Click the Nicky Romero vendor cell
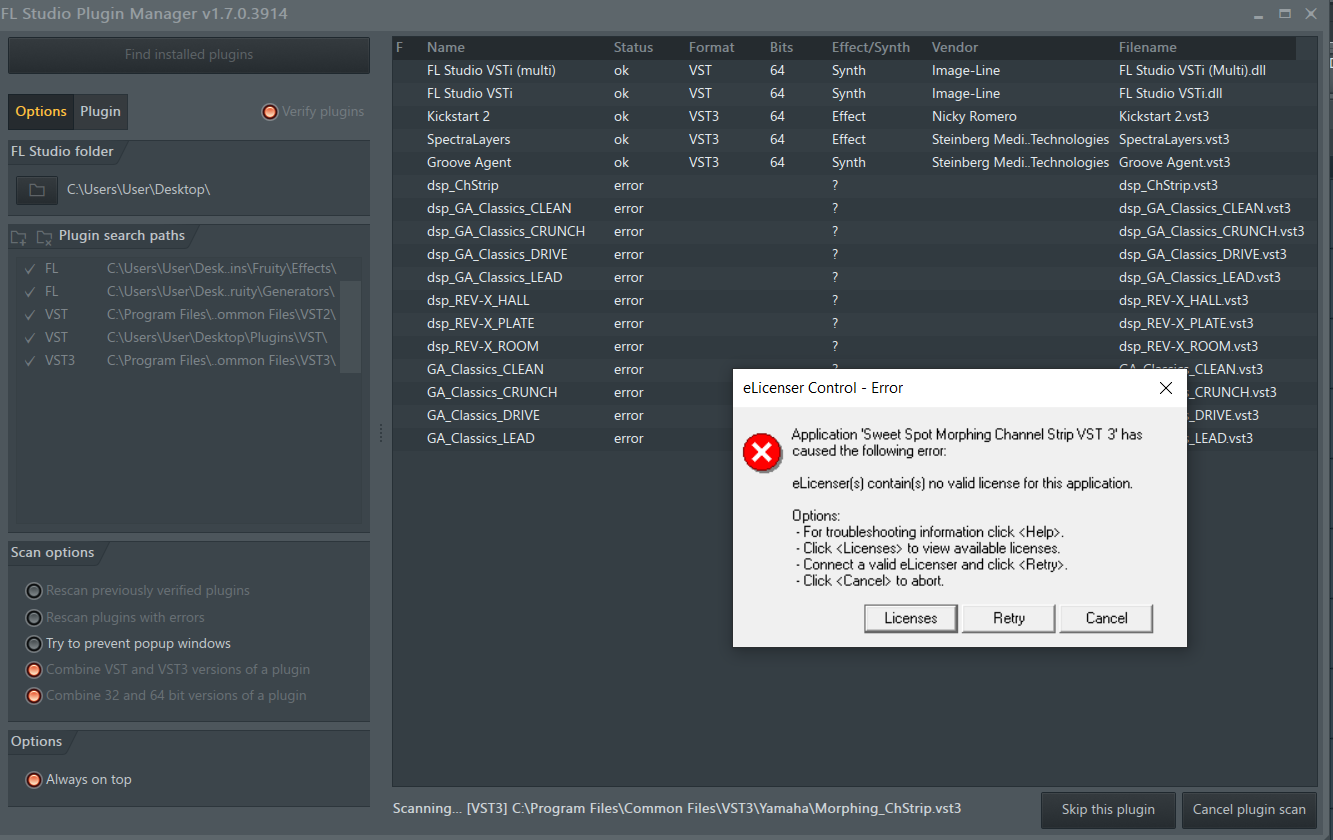This screenshot has width=1333, height=840. pos(974,117)
